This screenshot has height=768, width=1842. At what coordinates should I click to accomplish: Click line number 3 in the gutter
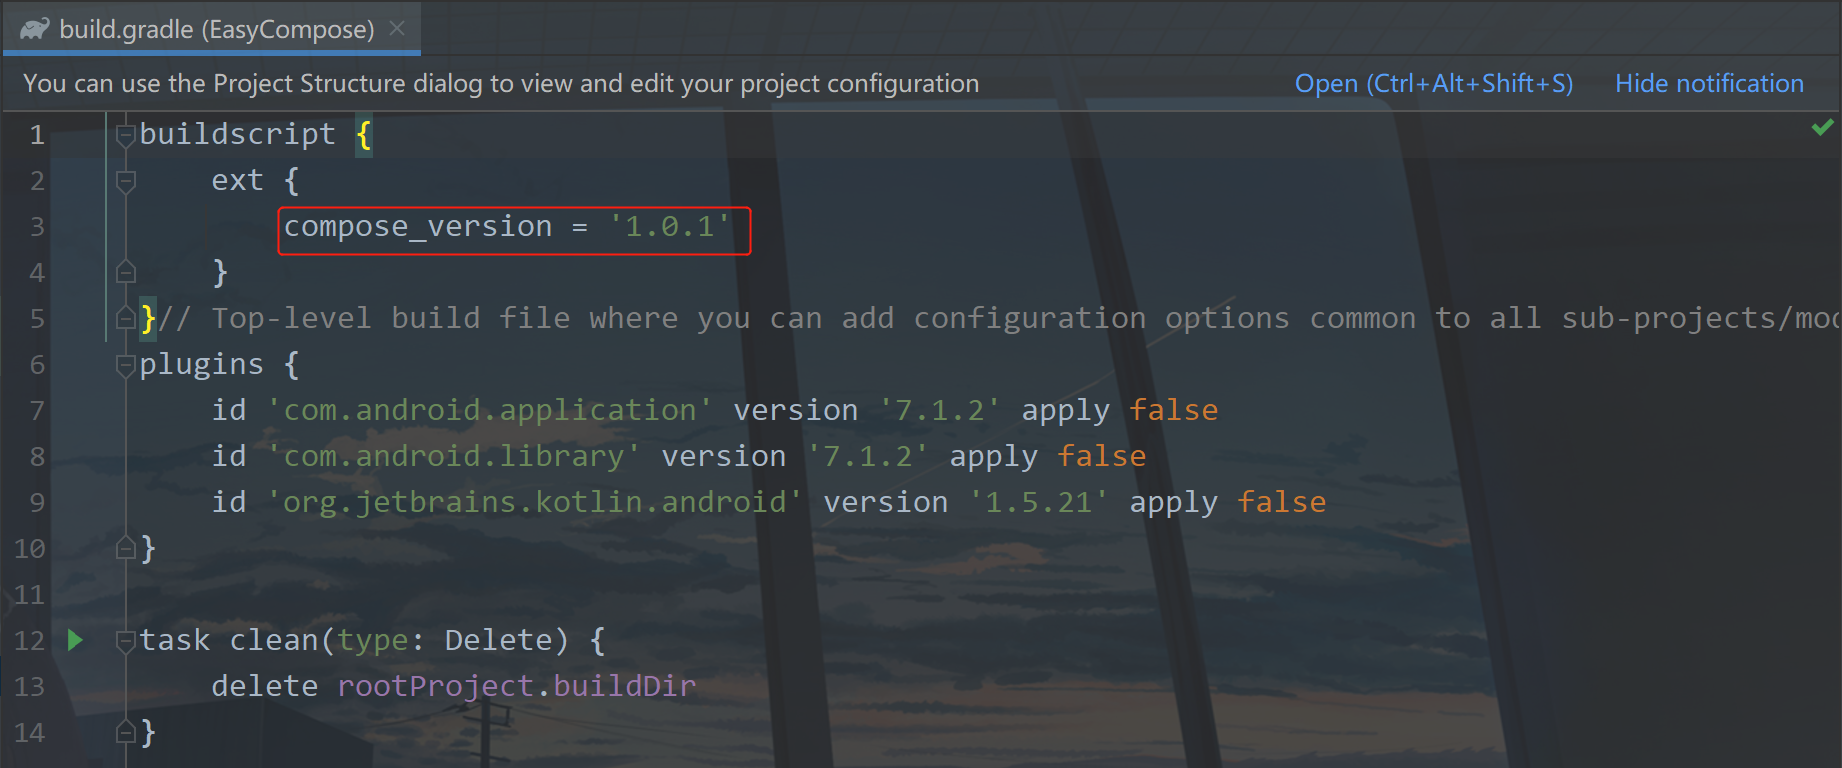37,227
